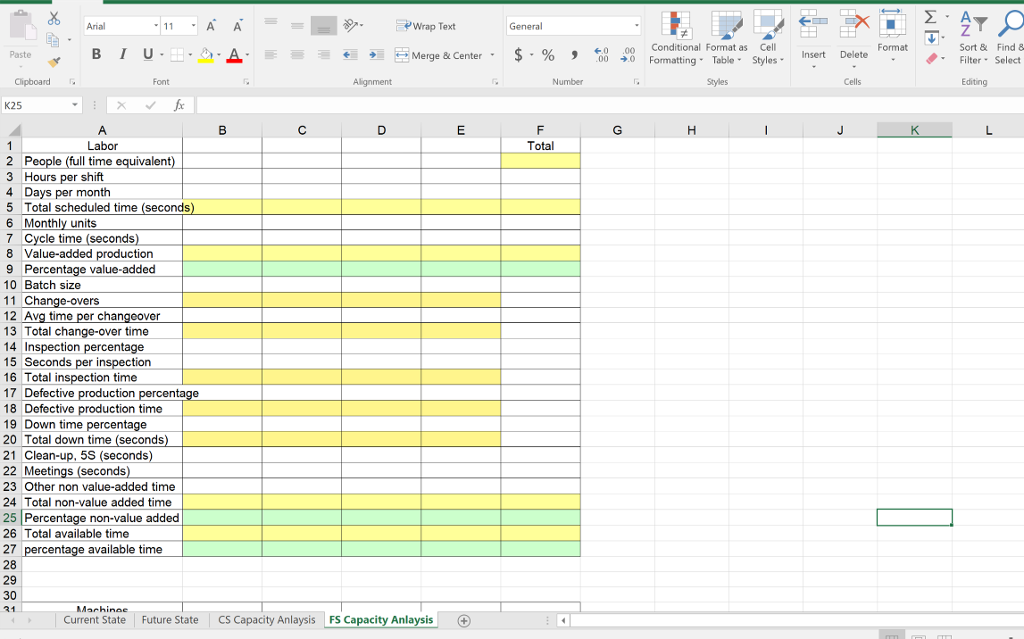Click Merge & Center button
Viewport: 1024px width, 639px height.
(439, 56)
